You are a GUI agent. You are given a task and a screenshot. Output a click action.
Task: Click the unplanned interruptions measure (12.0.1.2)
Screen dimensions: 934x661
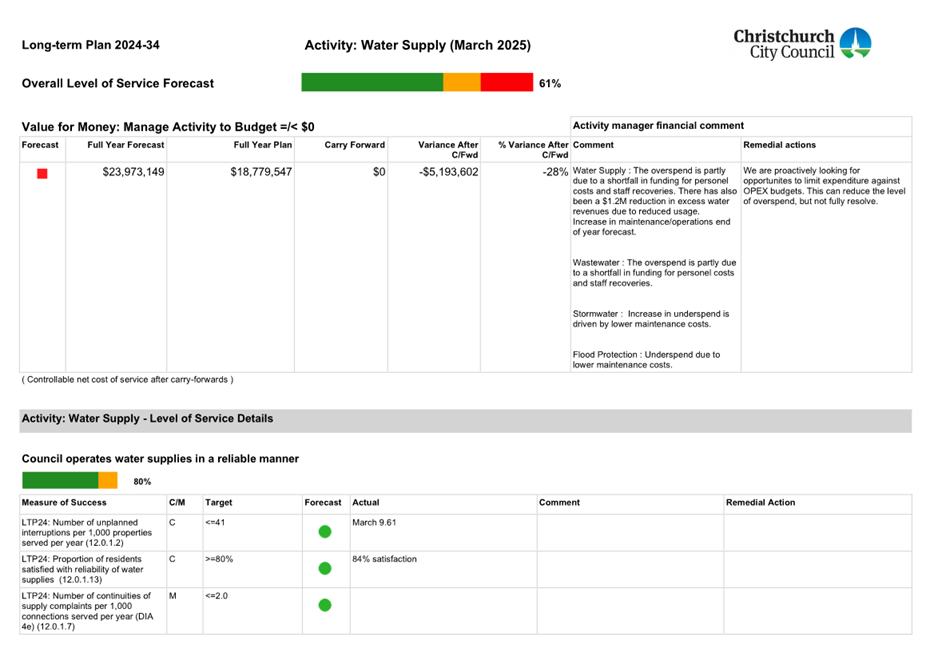(87, 533)
